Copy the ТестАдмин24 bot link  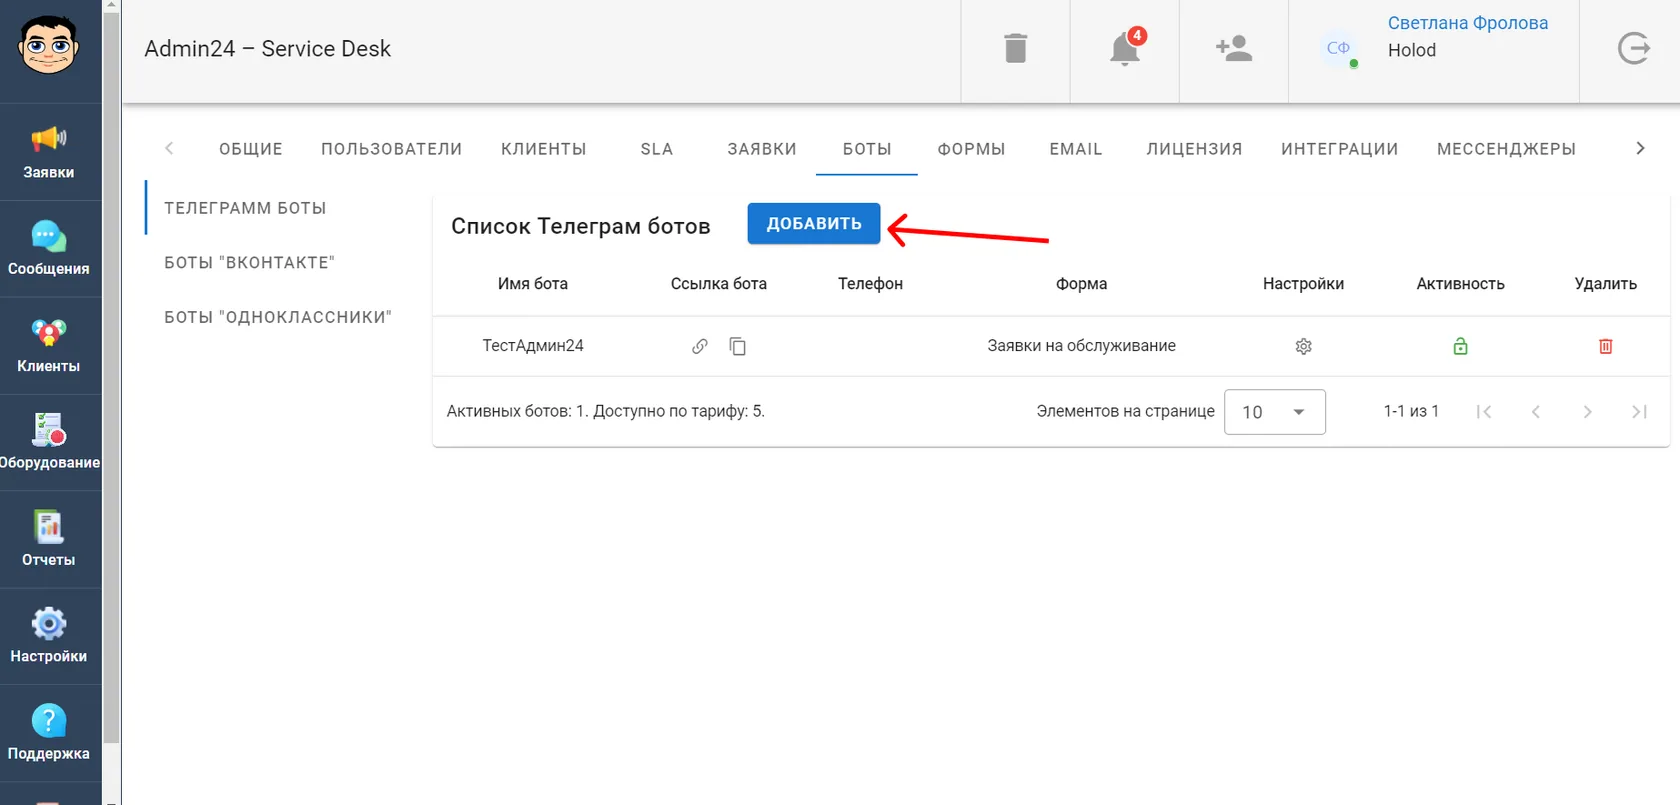[x=738, y=346]
